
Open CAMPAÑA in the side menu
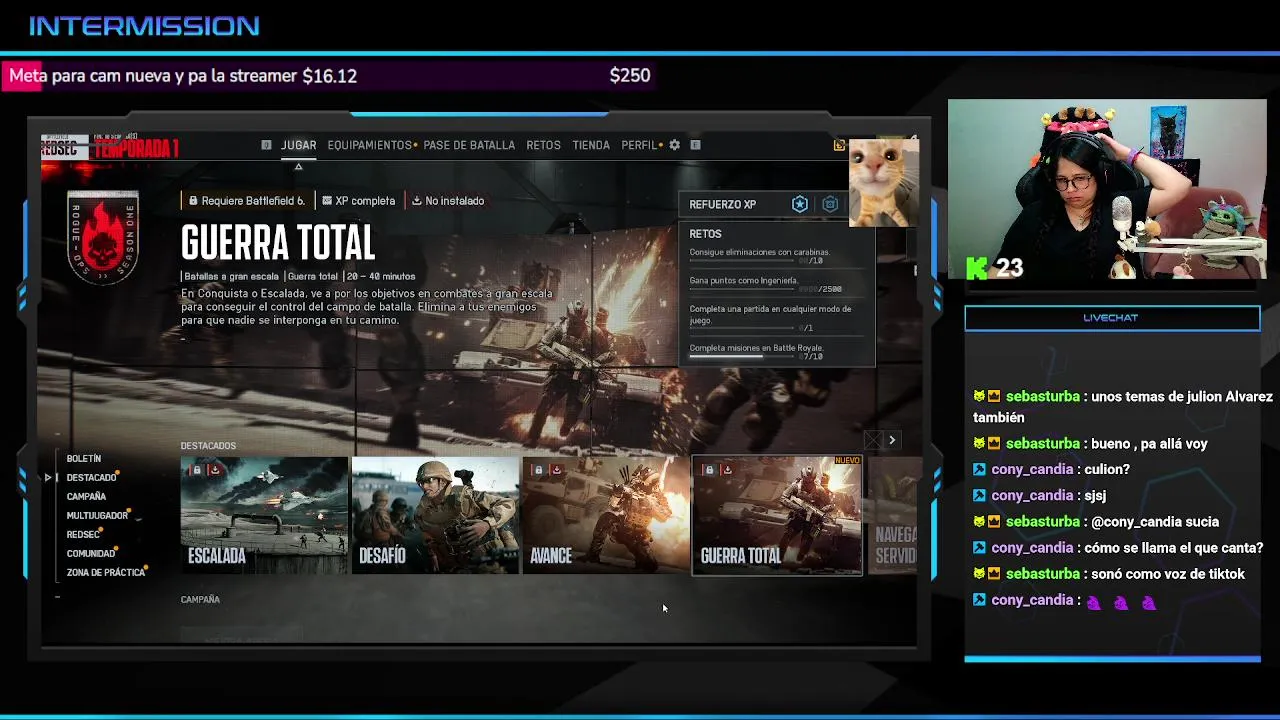(x=86, y=497)
